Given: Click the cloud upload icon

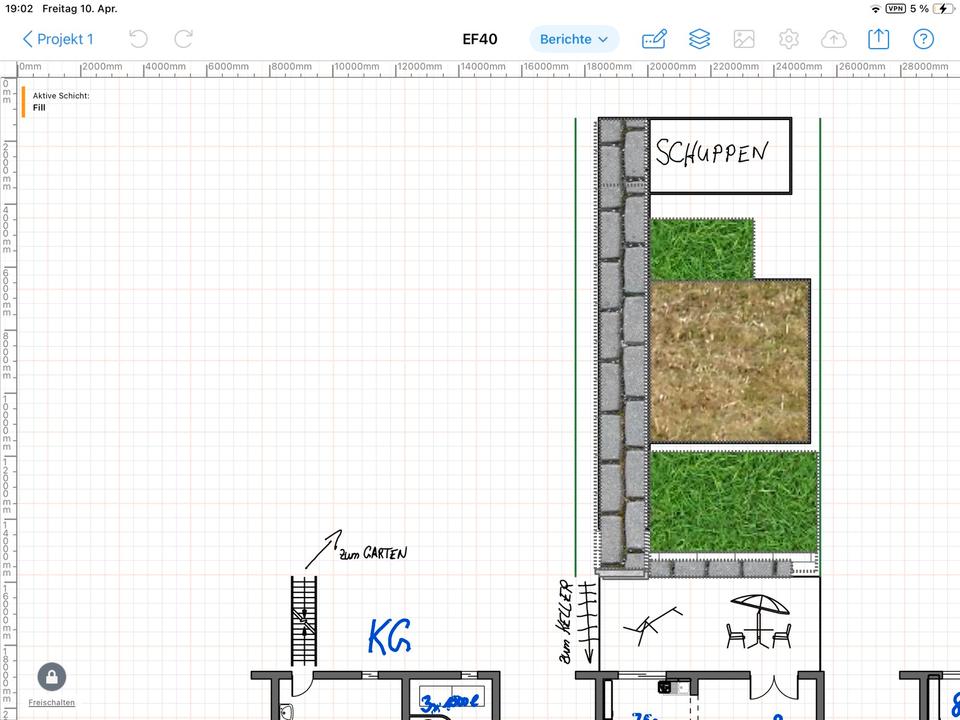Looking at the screenshot, I should (833, 39).
